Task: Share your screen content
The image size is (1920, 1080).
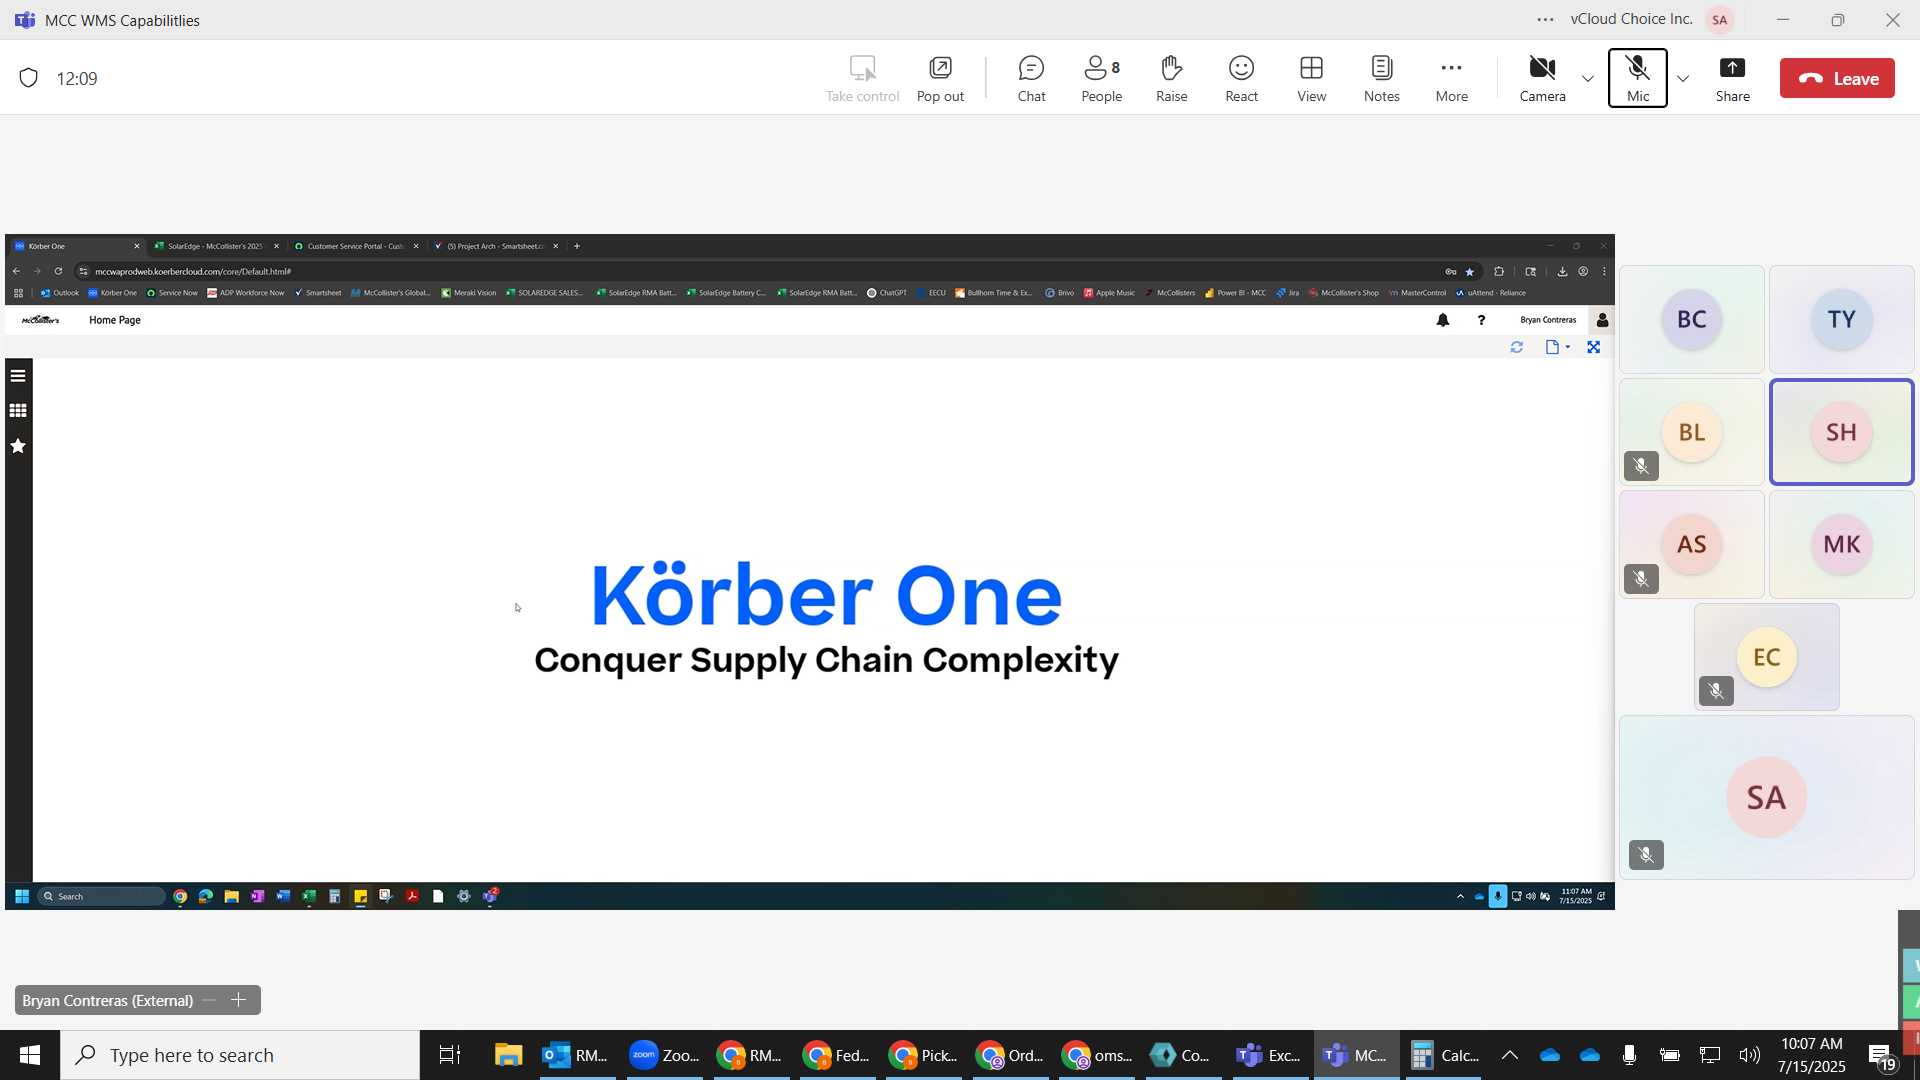Action: click(x=1732, y=79)
